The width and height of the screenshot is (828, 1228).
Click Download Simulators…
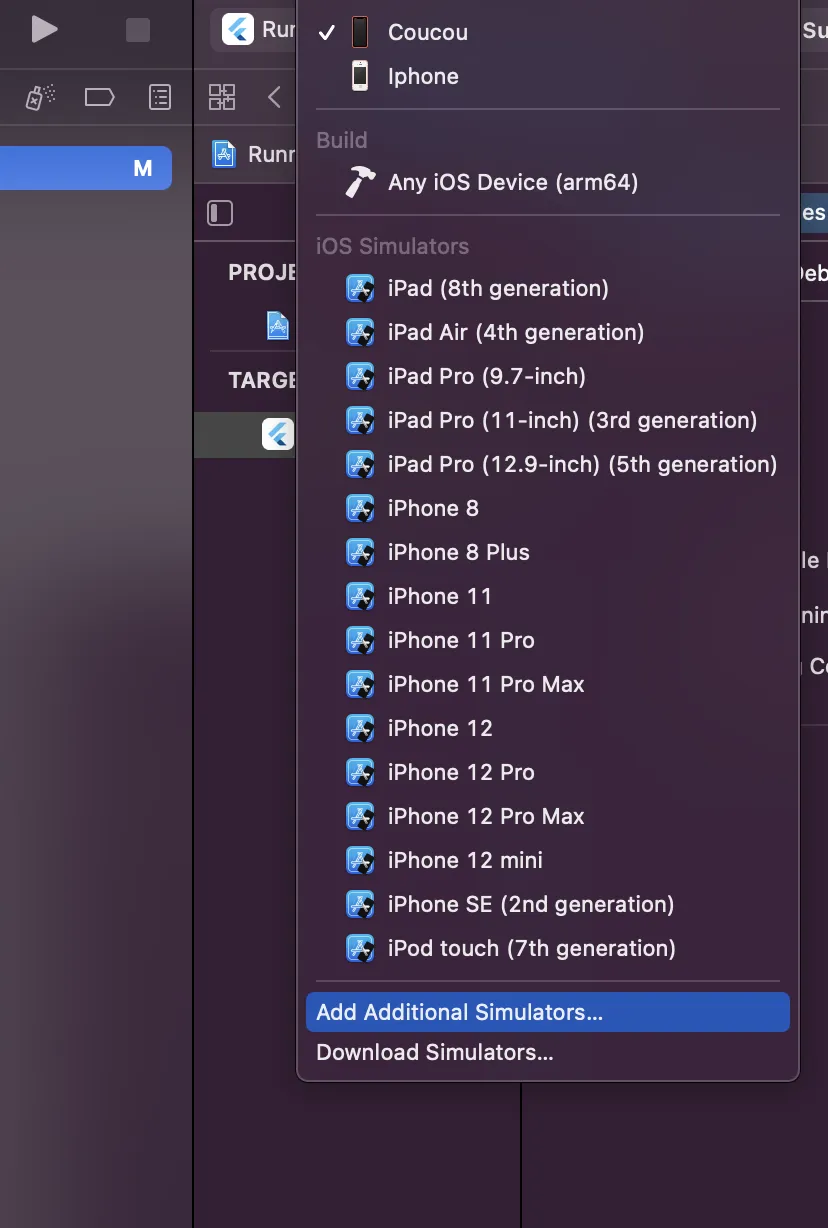tap(548, 1052)
